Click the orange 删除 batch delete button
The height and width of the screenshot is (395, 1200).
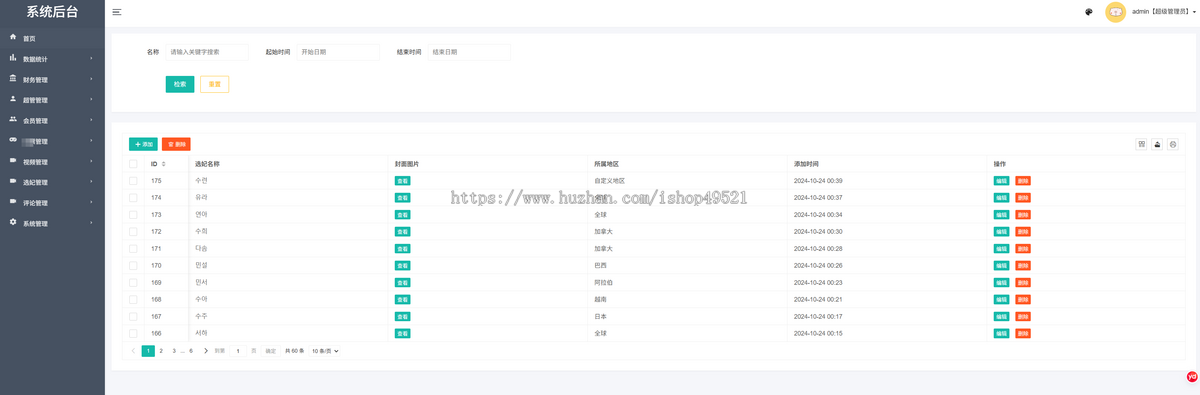(176, 144)
